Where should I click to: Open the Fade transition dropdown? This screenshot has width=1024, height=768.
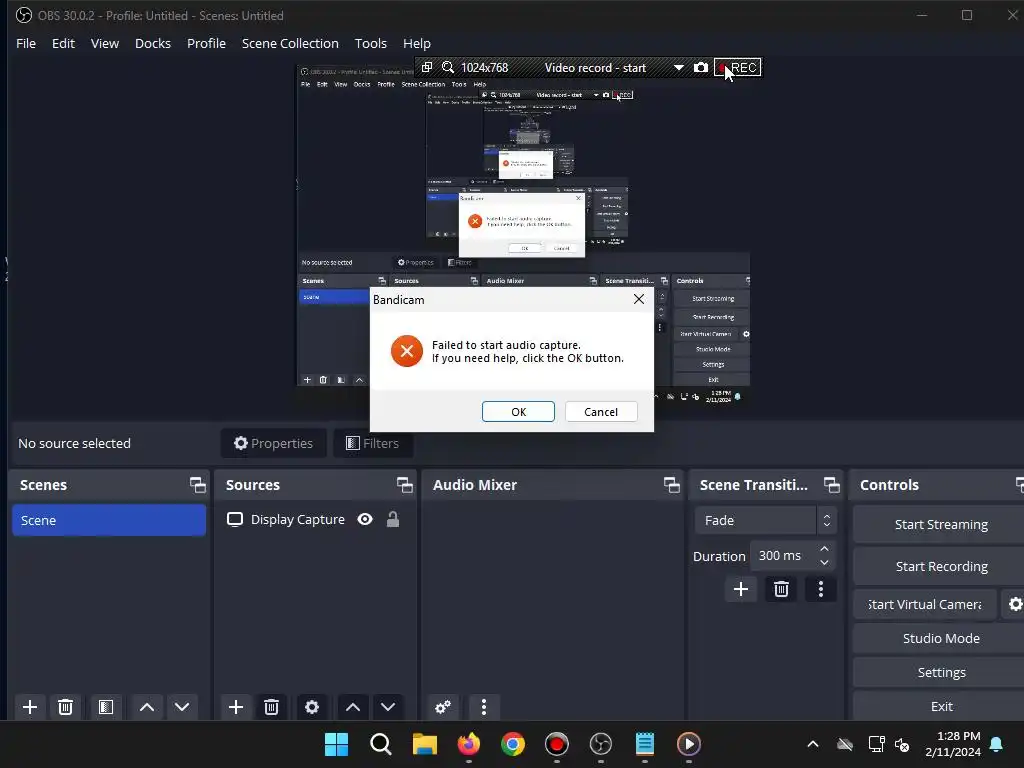point(765,520)
